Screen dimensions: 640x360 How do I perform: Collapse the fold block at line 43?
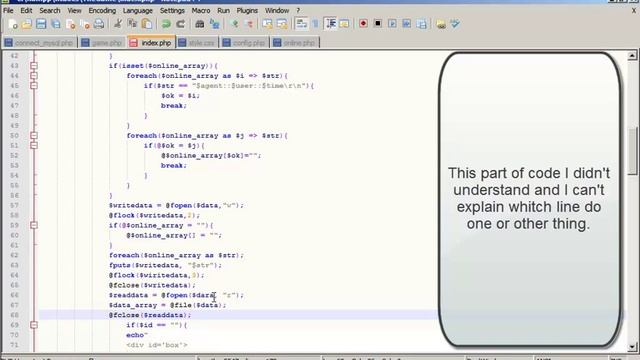pos(34,66)
